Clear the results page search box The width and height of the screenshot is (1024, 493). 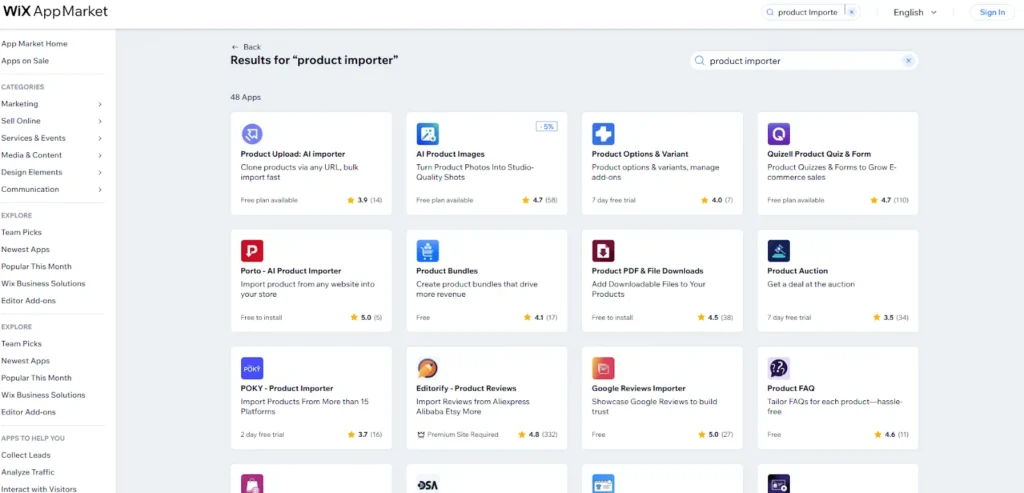[x=908, y=61]
